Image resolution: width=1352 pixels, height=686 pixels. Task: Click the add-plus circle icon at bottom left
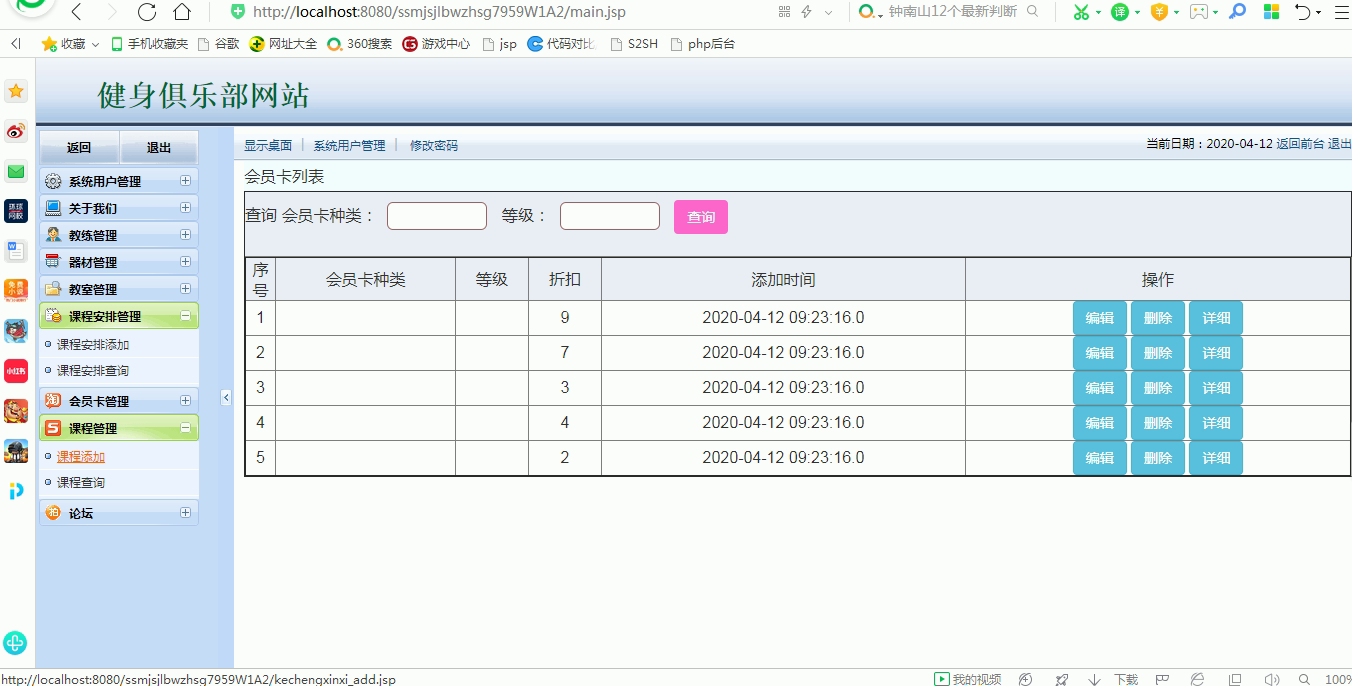(x=15, y=643)
